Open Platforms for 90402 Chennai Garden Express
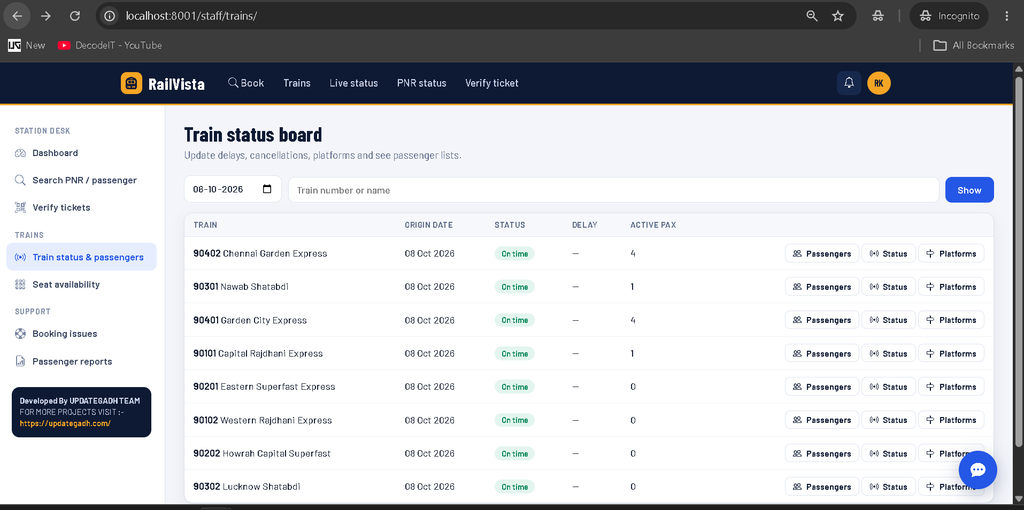1024x510 pixels. point(951,253)
